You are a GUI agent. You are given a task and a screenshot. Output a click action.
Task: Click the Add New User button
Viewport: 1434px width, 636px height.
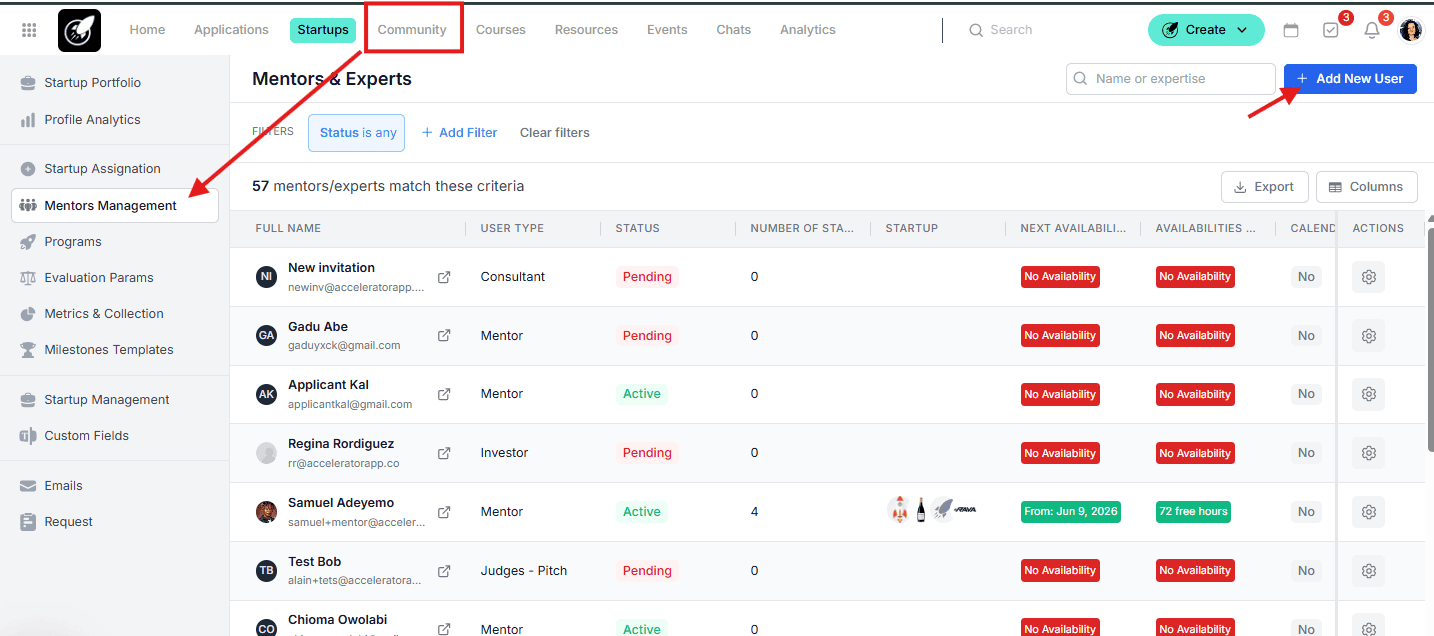point(1350,79)
